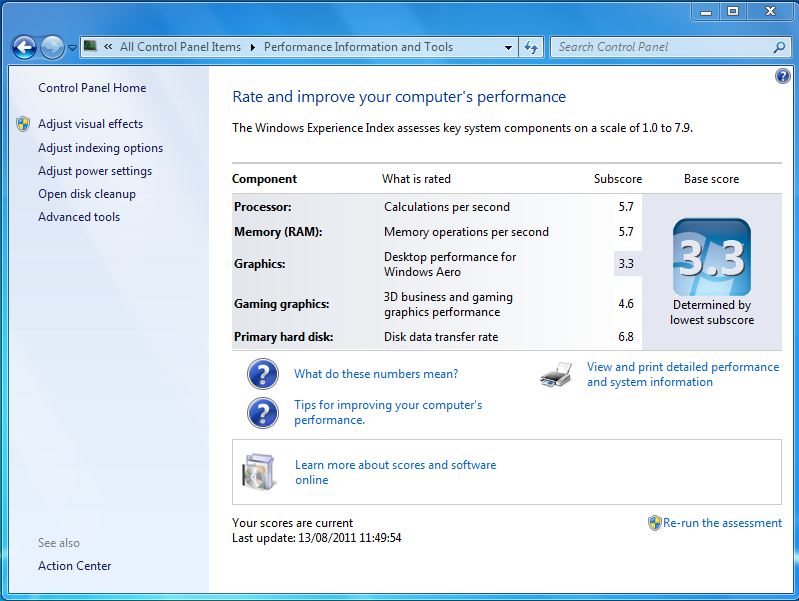Learn more about scores and software online
The image size is (799, 601).
(395, 472)
